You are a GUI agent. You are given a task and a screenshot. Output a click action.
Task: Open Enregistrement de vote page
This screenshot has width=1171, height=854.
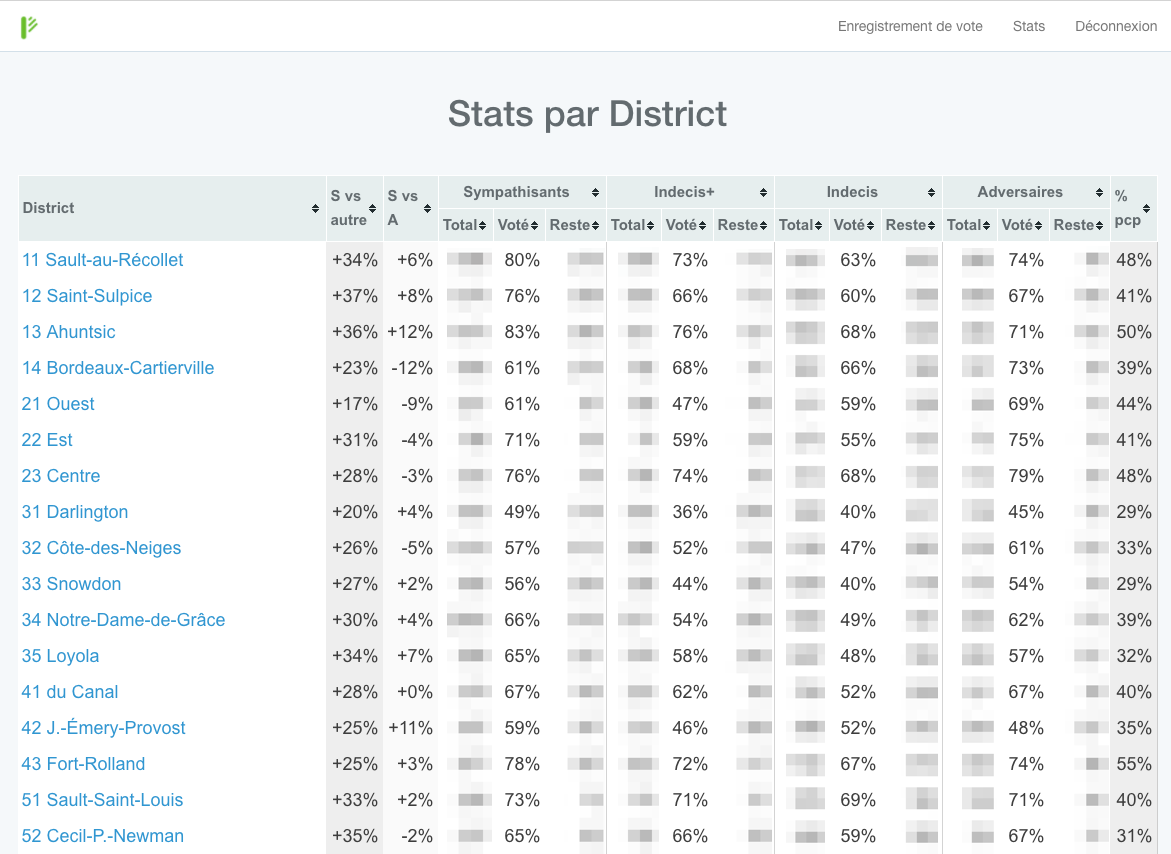pyautogui.click(x=910, y=26)
